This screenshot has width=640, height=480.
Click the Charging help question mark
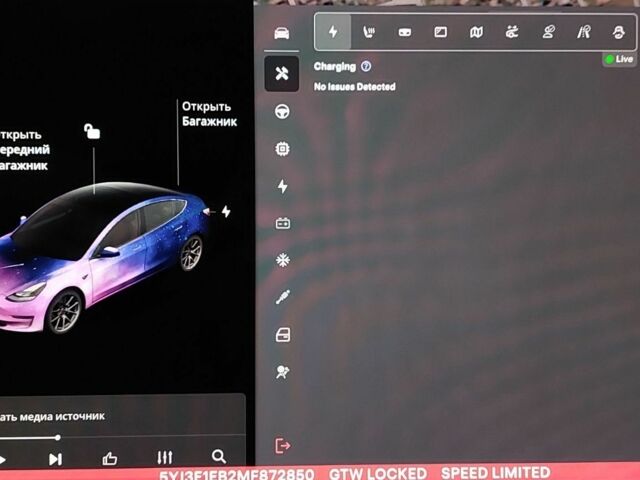click(366, 66)
